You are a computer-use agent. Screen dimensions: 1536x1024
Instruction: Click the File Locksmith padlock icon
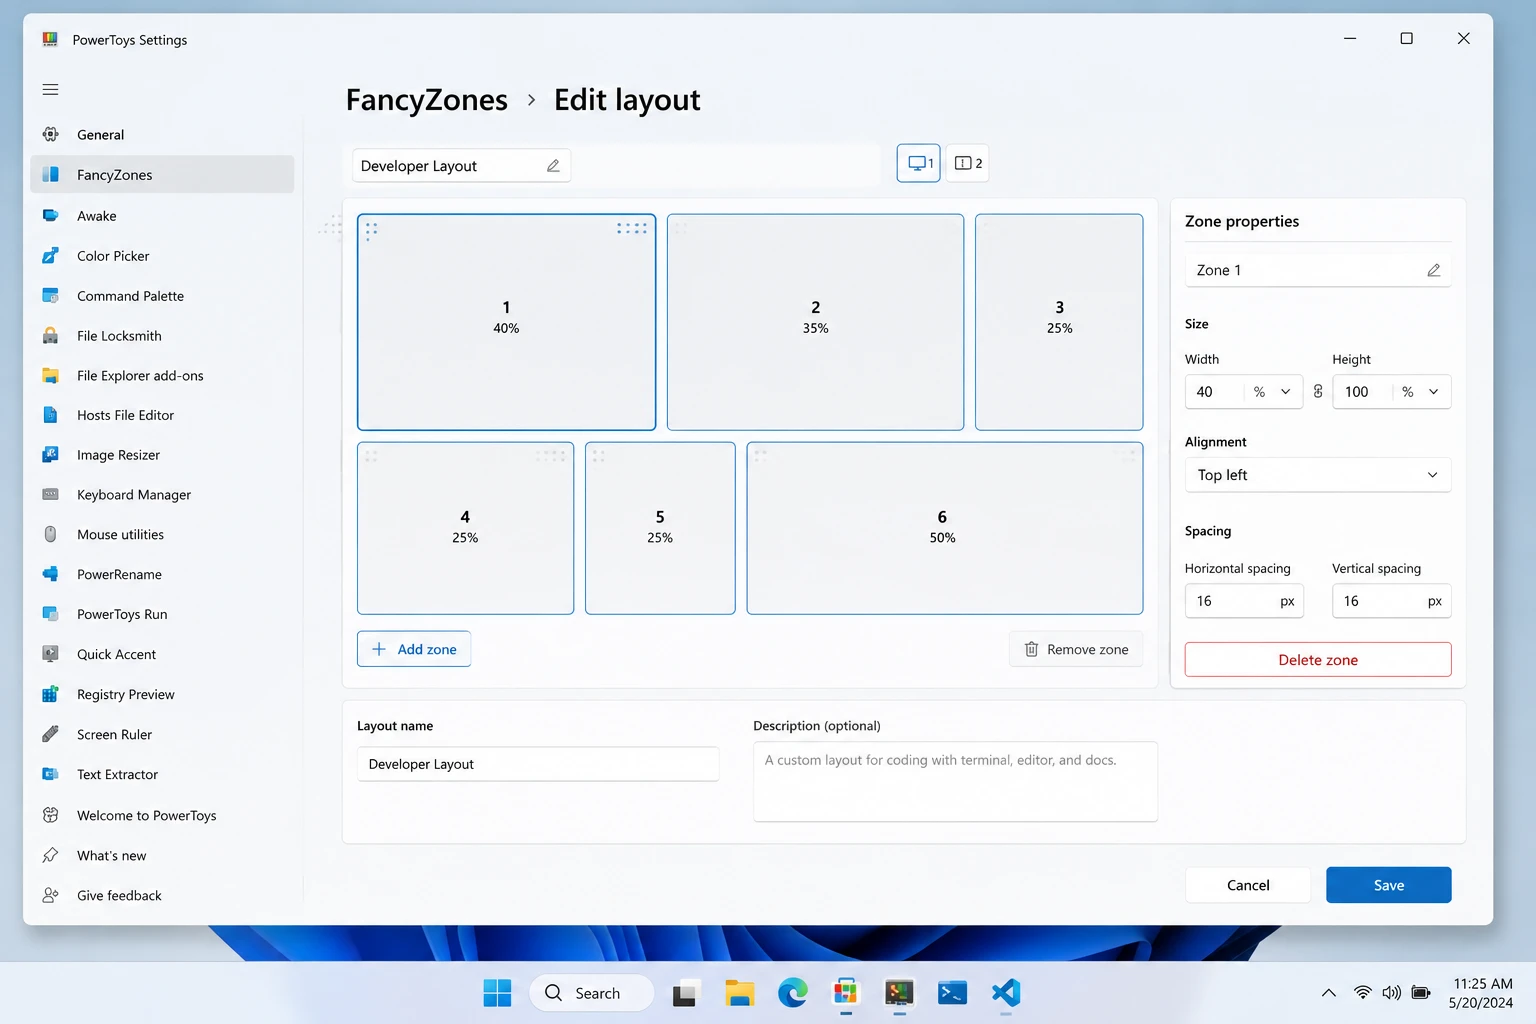coord(50,335)
